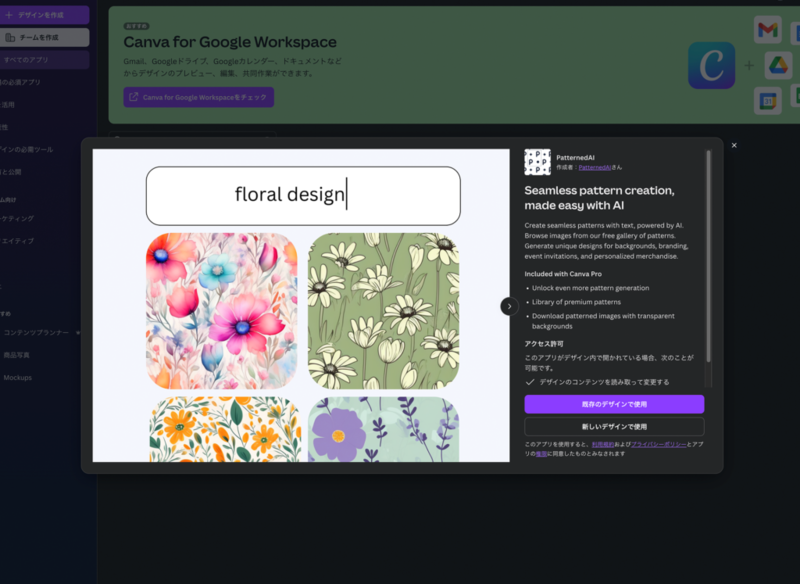The height and width of the screenshot is (584, 800).
Task: Select の必須アプリ item in sidebar
Action: [20, 82]
